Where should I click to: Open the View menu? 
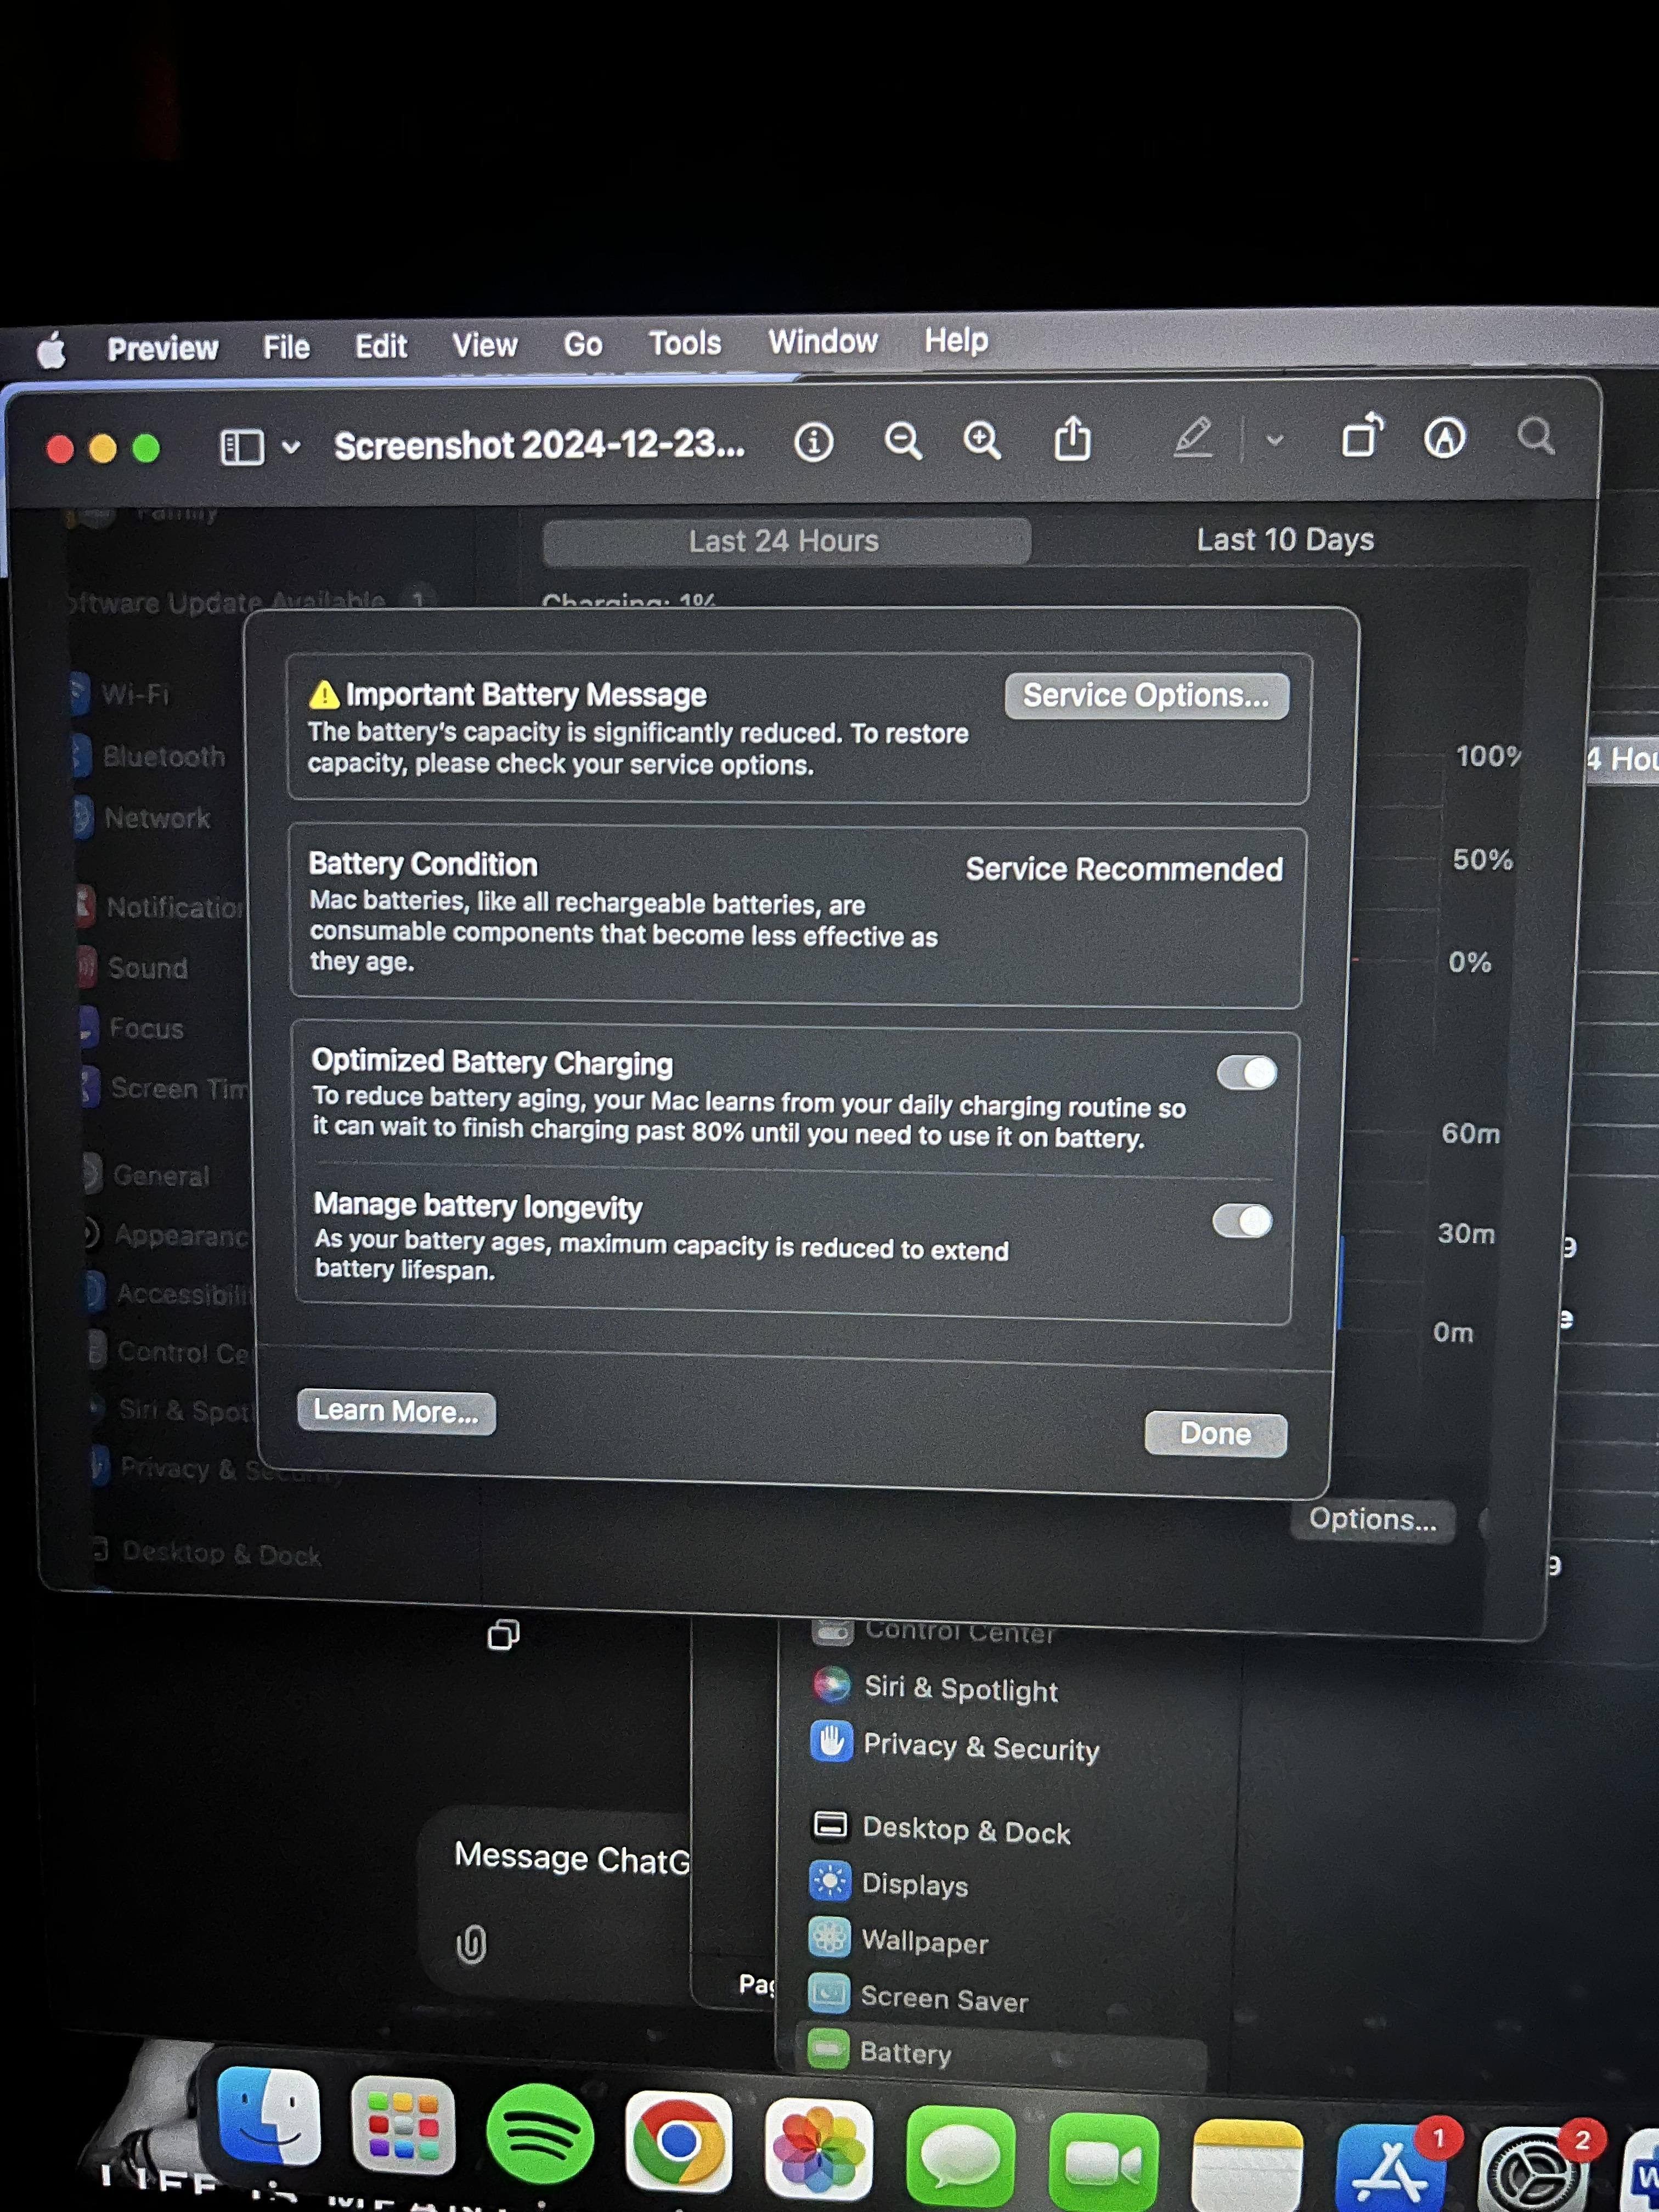[x=484, y=345]
